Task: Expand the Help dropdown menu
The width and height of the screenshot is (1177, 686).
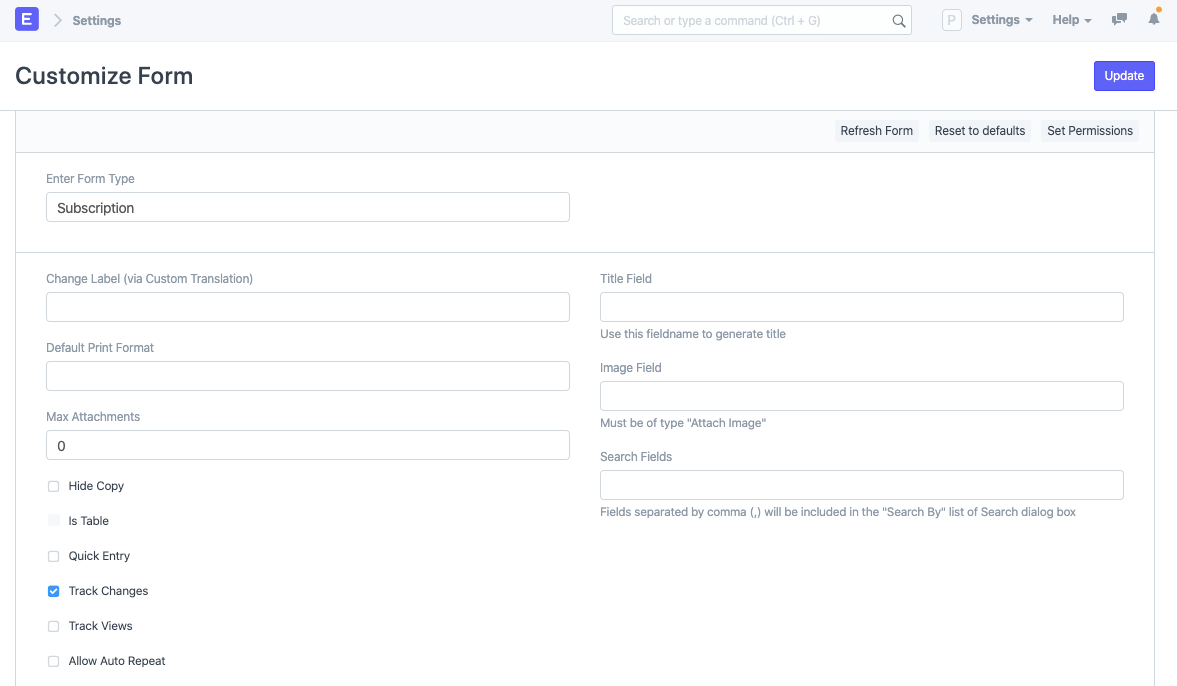Action: 1071,20
